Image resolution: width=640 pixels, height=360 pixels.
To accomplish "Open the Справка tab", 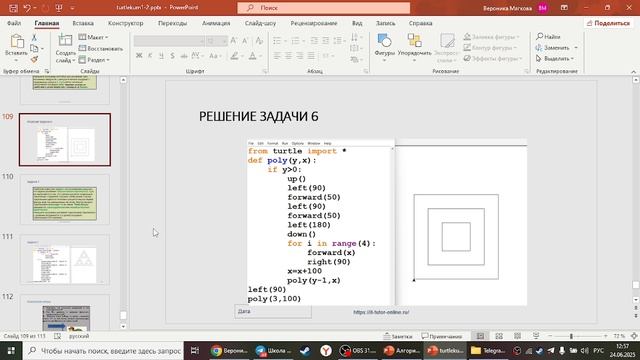I will coord(420,23).
